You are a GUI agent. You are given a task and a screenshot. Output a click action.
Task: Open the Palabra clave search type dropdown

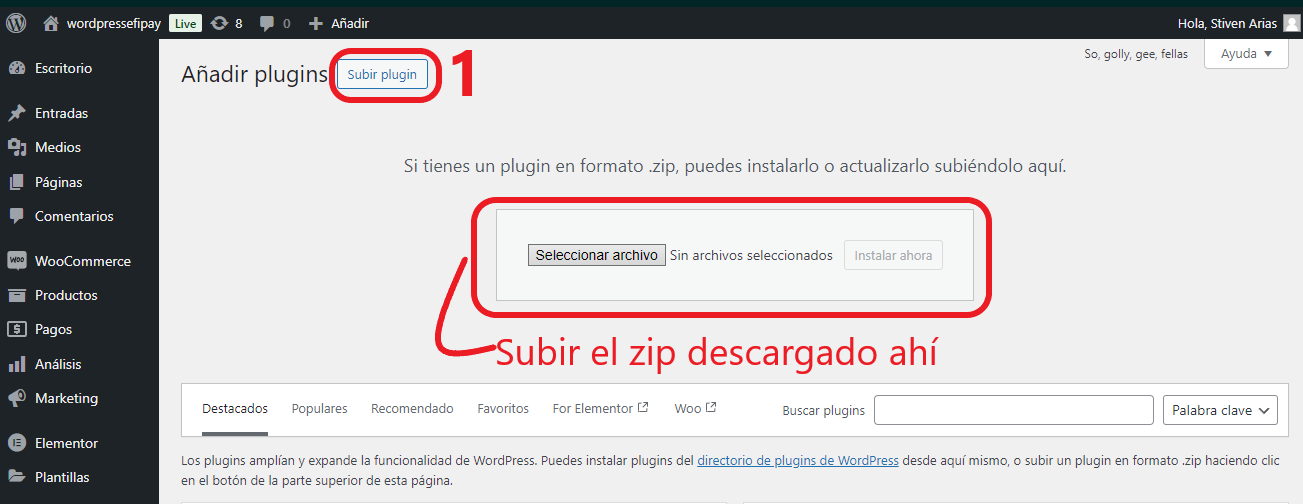click(1220, 410)
